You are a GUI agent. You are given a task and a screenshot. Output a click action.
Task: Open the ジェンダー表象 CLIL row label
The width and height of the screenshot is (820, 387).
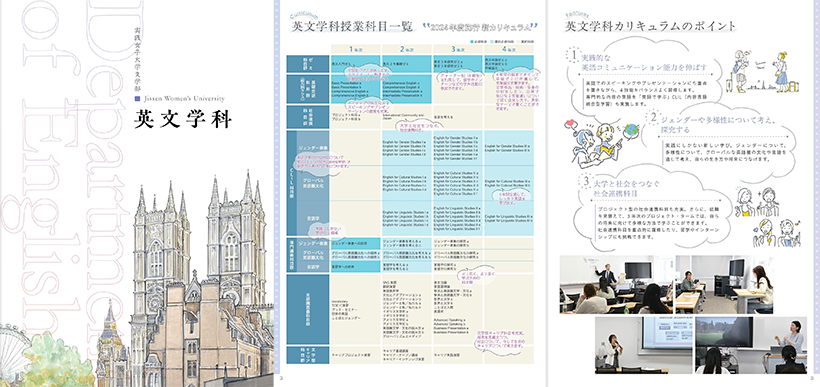coord(313,149)
